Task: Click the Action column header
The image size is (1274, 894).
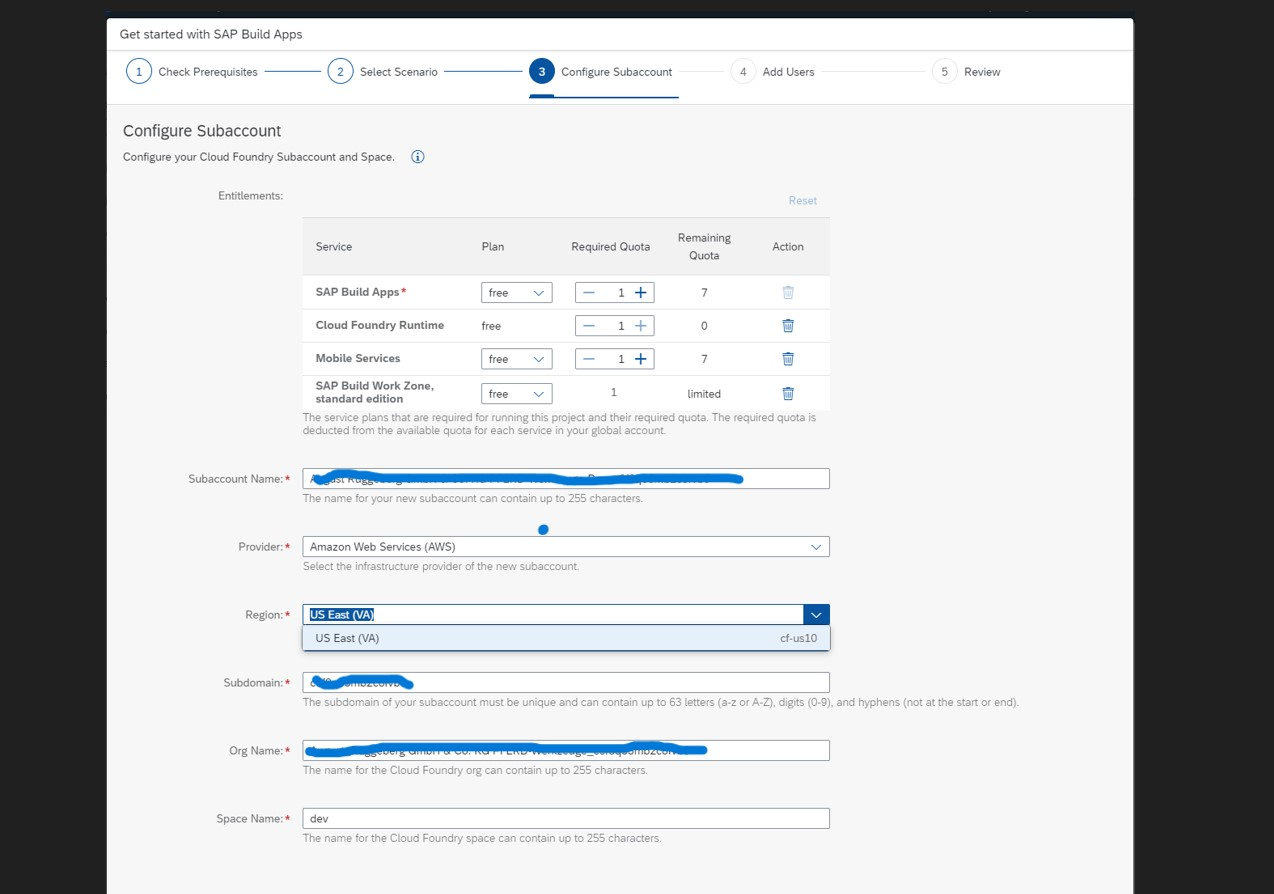Action: tap(788, 247)
